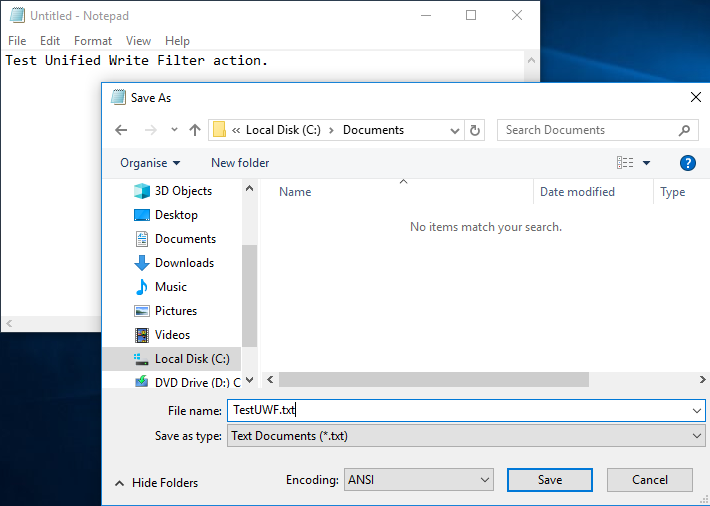Click the Music note icon
The height and width of the screenshot is (506, 710).
(x=142, y=287)
